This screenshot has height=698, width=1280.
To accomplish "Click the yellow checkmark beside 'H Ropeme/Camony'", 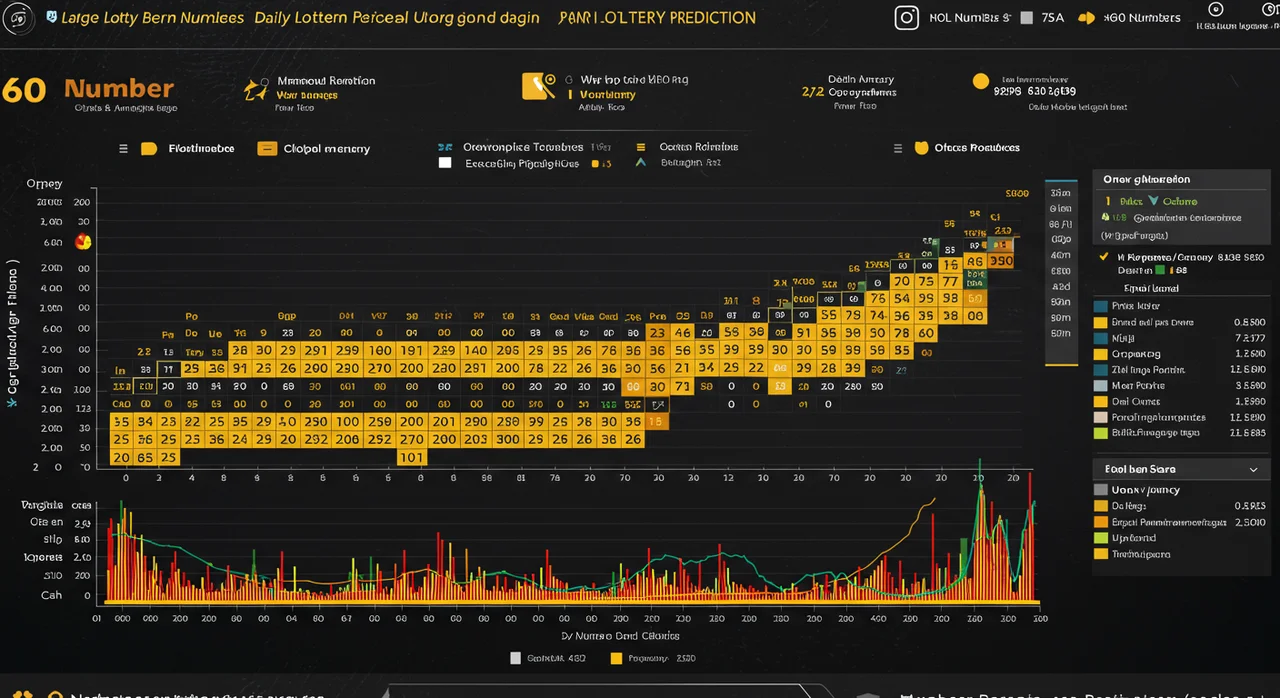I will [1104, 256].
